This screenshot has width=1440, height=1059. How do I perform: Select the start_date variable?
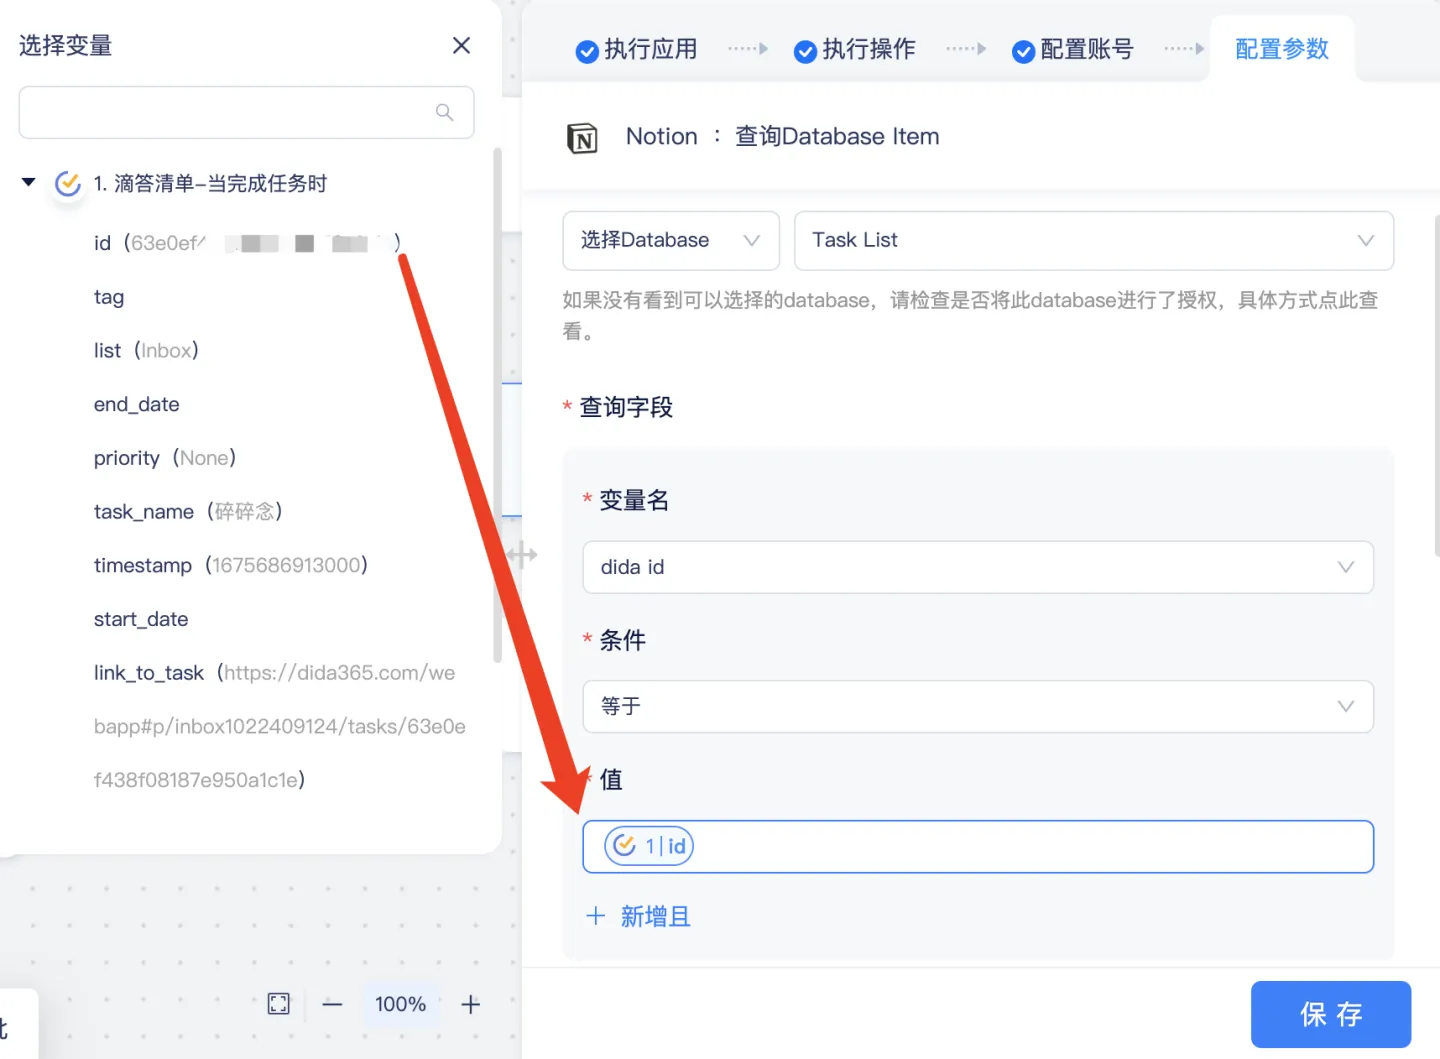[141, 619]
